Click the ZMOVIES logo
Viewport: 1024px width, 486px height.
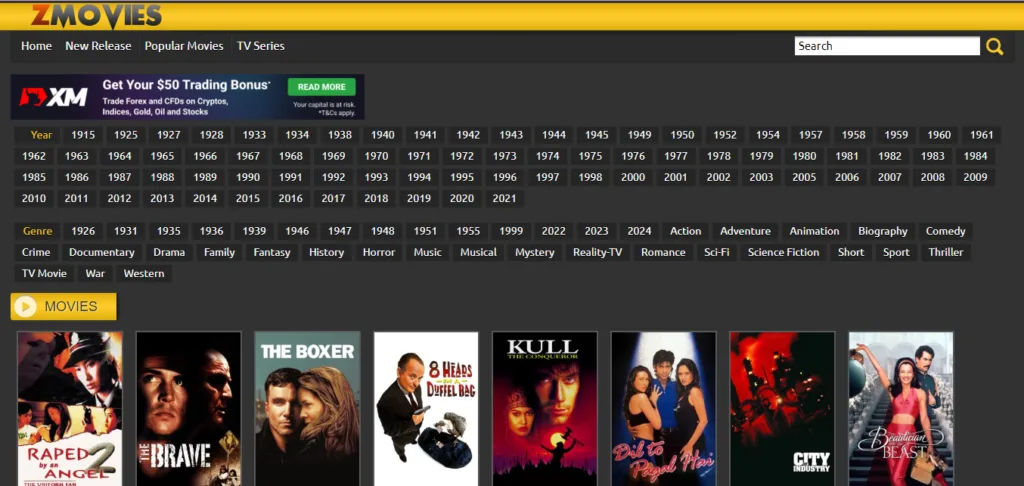[96, 16]
